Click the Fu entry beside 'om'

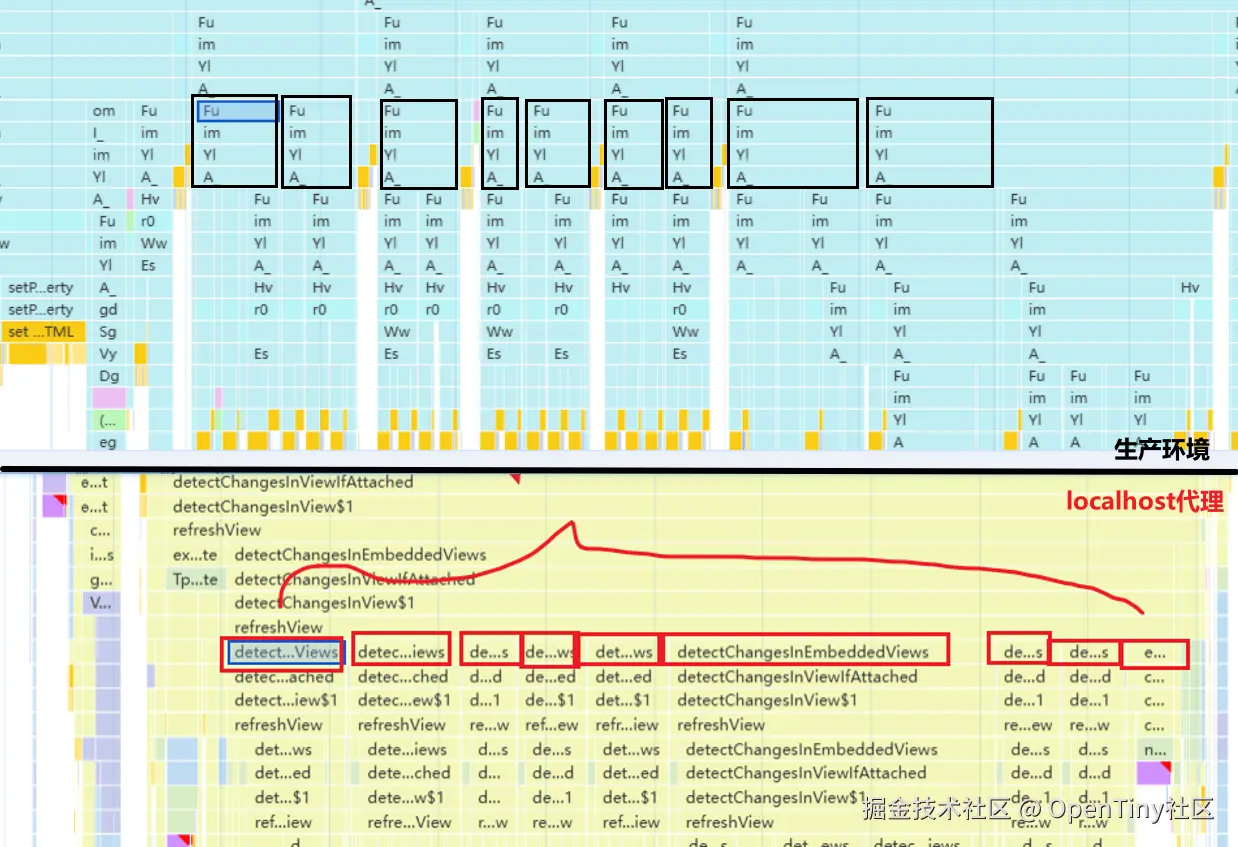[x=149, y=111]
